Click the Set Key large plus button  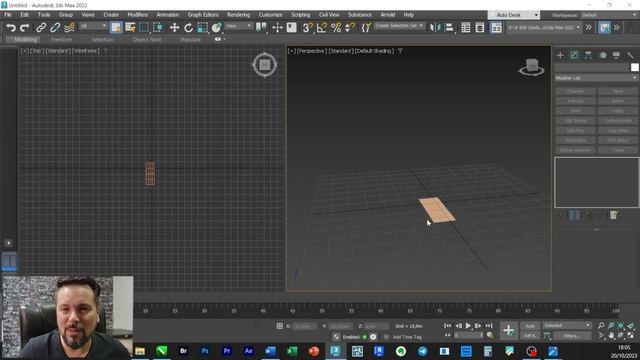508,330
